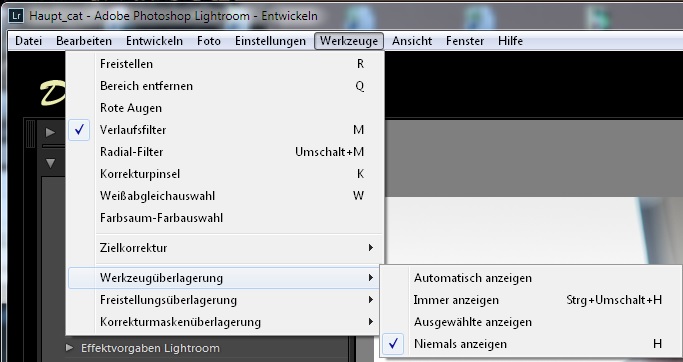
Task: Choose Immer anzeigen overlay option
Action: 531,300
